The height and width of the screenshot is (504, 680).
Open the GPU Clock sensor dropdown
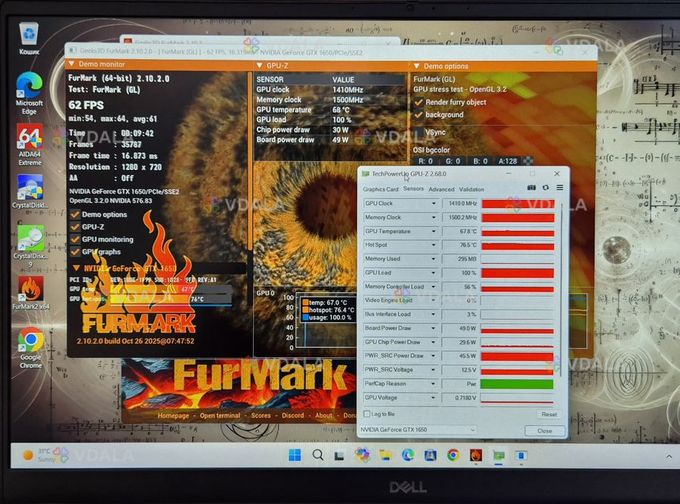[x=433, y=203]
